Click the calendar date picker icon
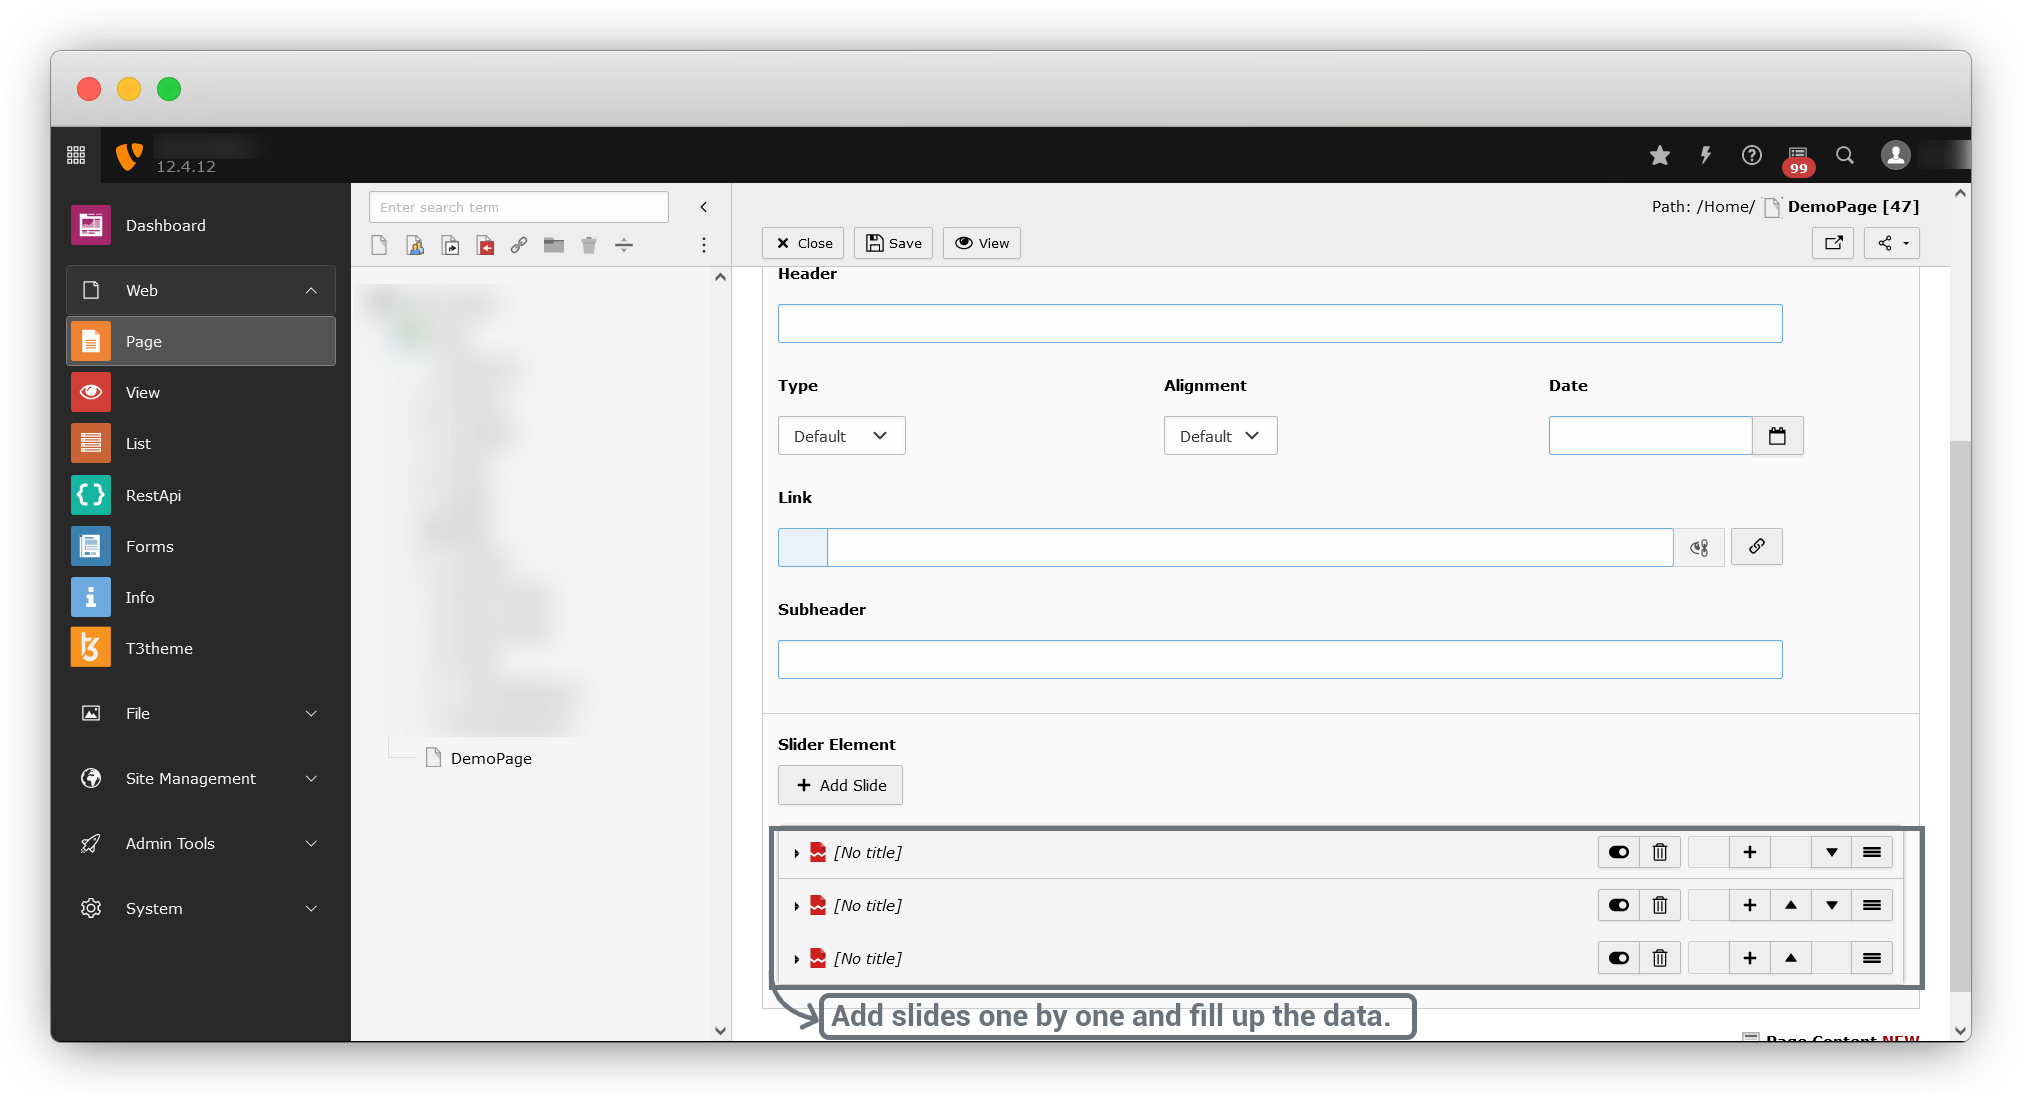This screenshot has height=1093, width=2022. (x=1777, y=436)
